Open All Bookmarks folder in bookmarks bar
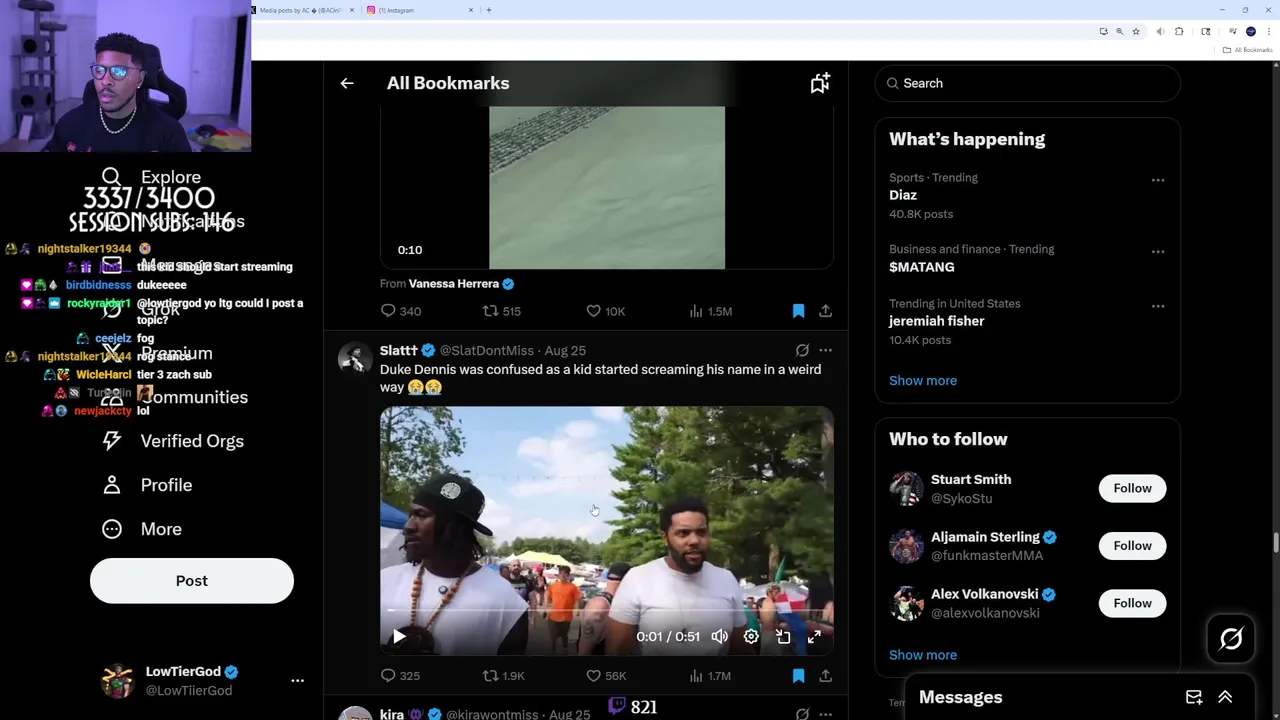Viewport: 1280px width, 720px height. point(1248,50)
